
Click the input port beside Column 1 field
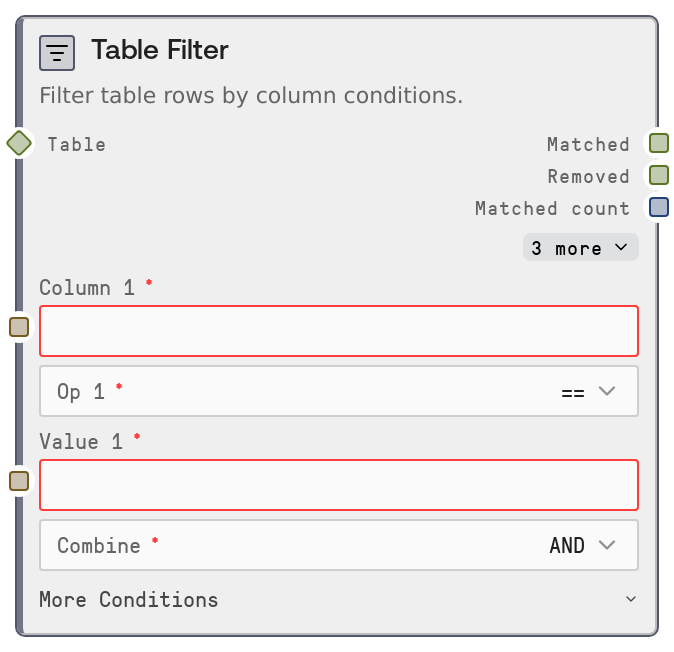[19, 327]
